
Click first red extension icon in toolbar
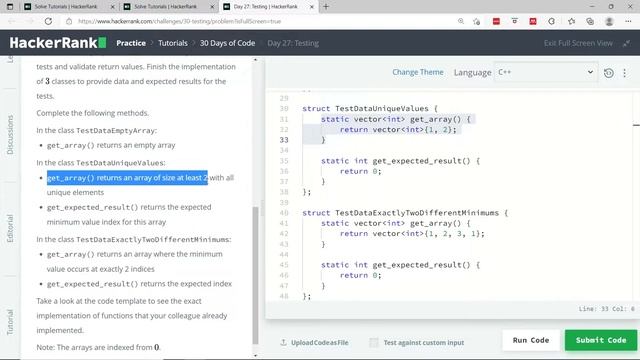pyautogui.click(x=496, y=21)
